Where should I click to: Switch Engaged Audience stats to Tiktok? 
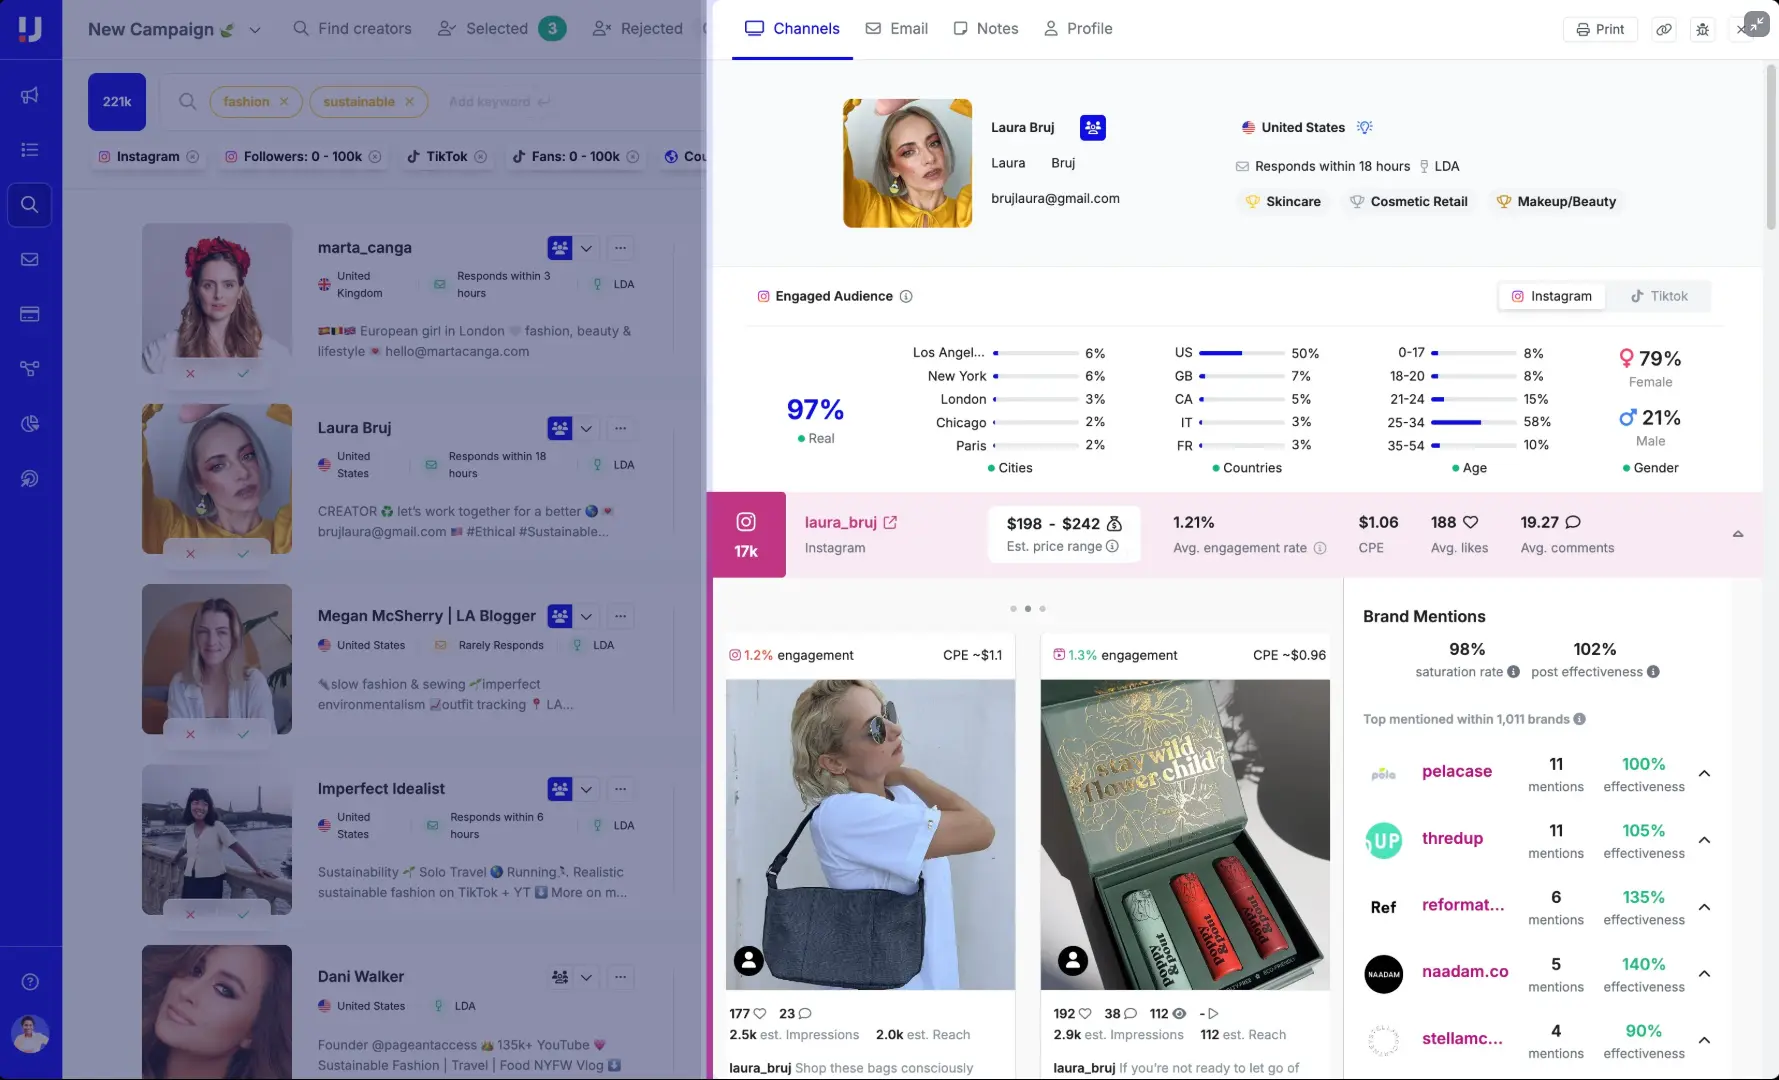coord(1659,296)
